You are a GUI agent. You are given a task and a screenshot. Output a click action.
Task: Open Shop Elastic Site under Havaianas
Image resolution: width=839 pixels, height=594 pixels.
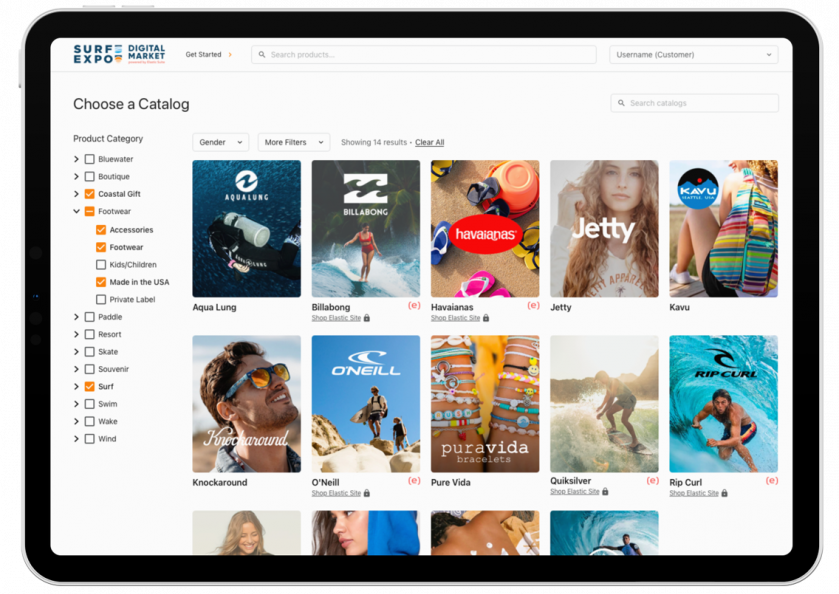455,318
